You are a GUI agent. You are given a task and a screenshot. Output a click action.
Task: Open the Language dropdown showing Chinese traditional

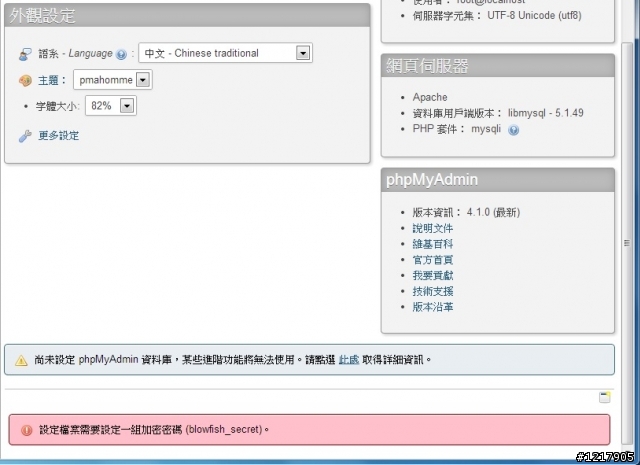pyautogui.click(x=225, y=53)
